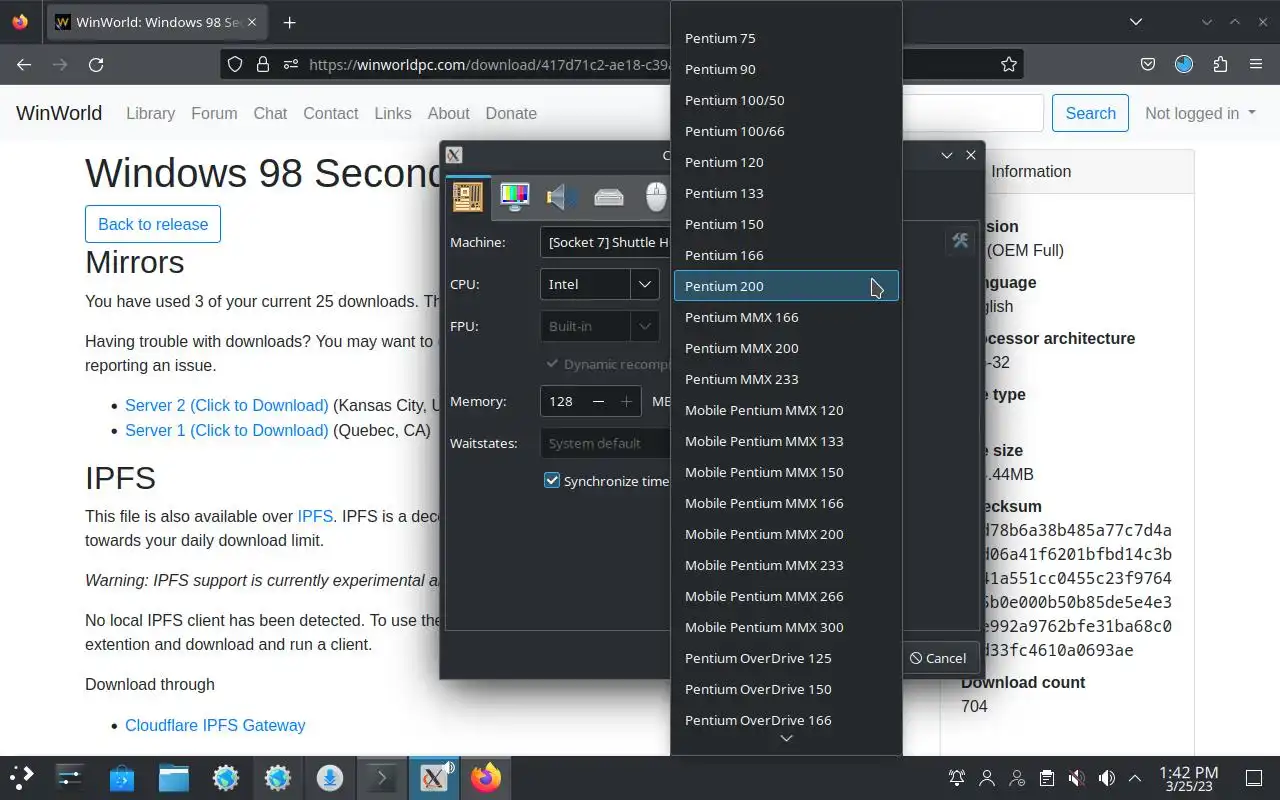Expand the Not logged in dropdown
Viewport: 1280px width, 800px height.
tap(1200, 113)
